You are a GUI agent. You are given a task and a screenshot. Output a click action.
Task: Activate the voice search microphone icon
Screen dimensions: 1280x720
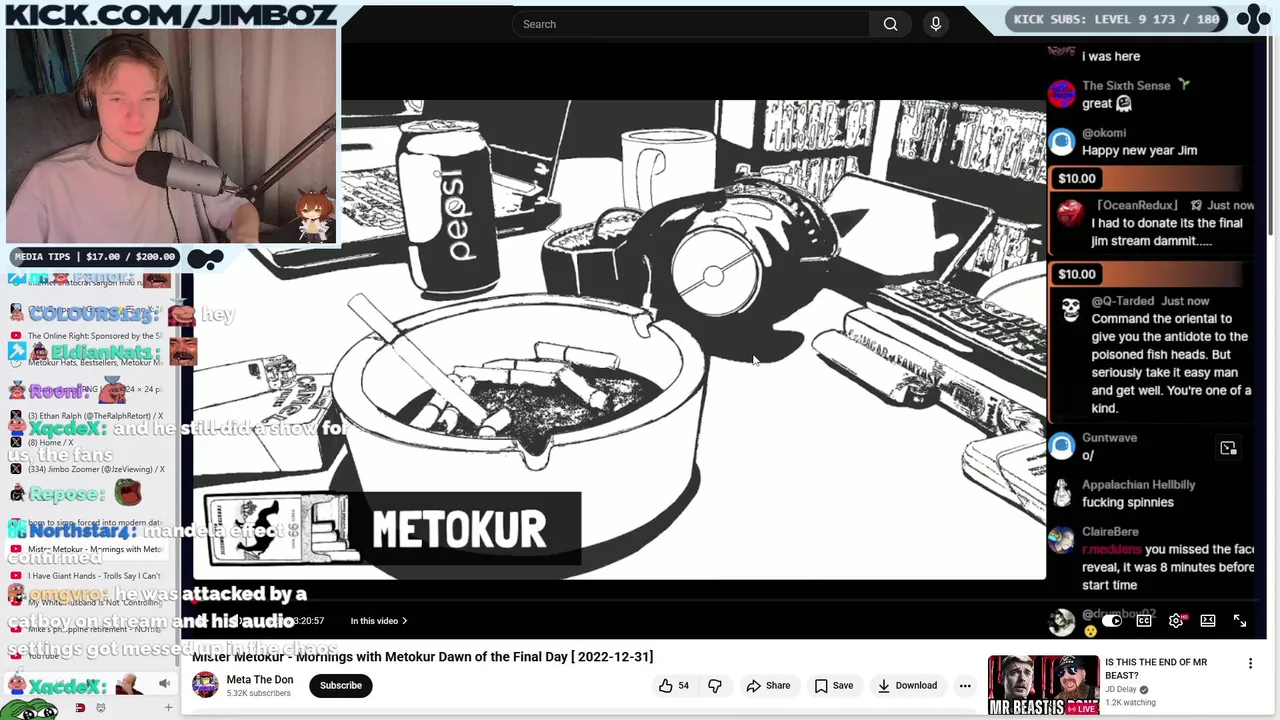pos(936,24)
